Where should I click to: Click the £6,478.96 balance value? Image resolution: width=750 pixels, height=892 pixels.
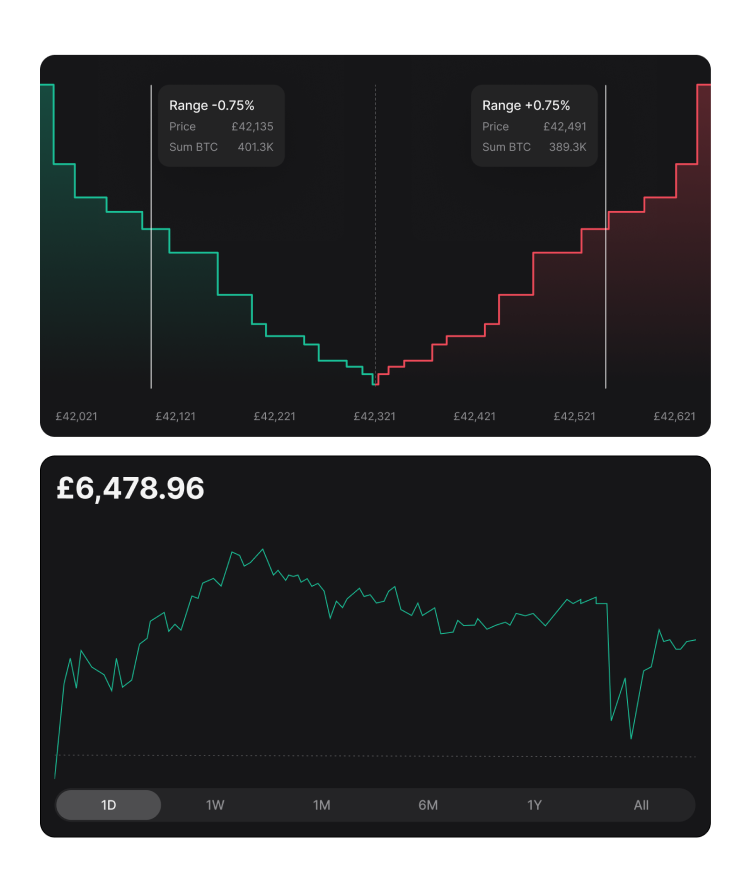[131, 489]
